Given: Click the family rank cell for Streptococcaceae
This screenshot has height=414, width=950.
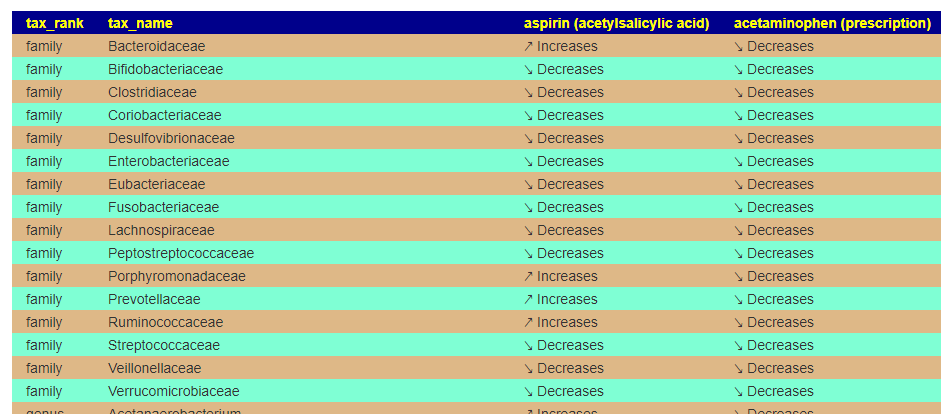Looking at the screenshot, I should tap(44, 346).
